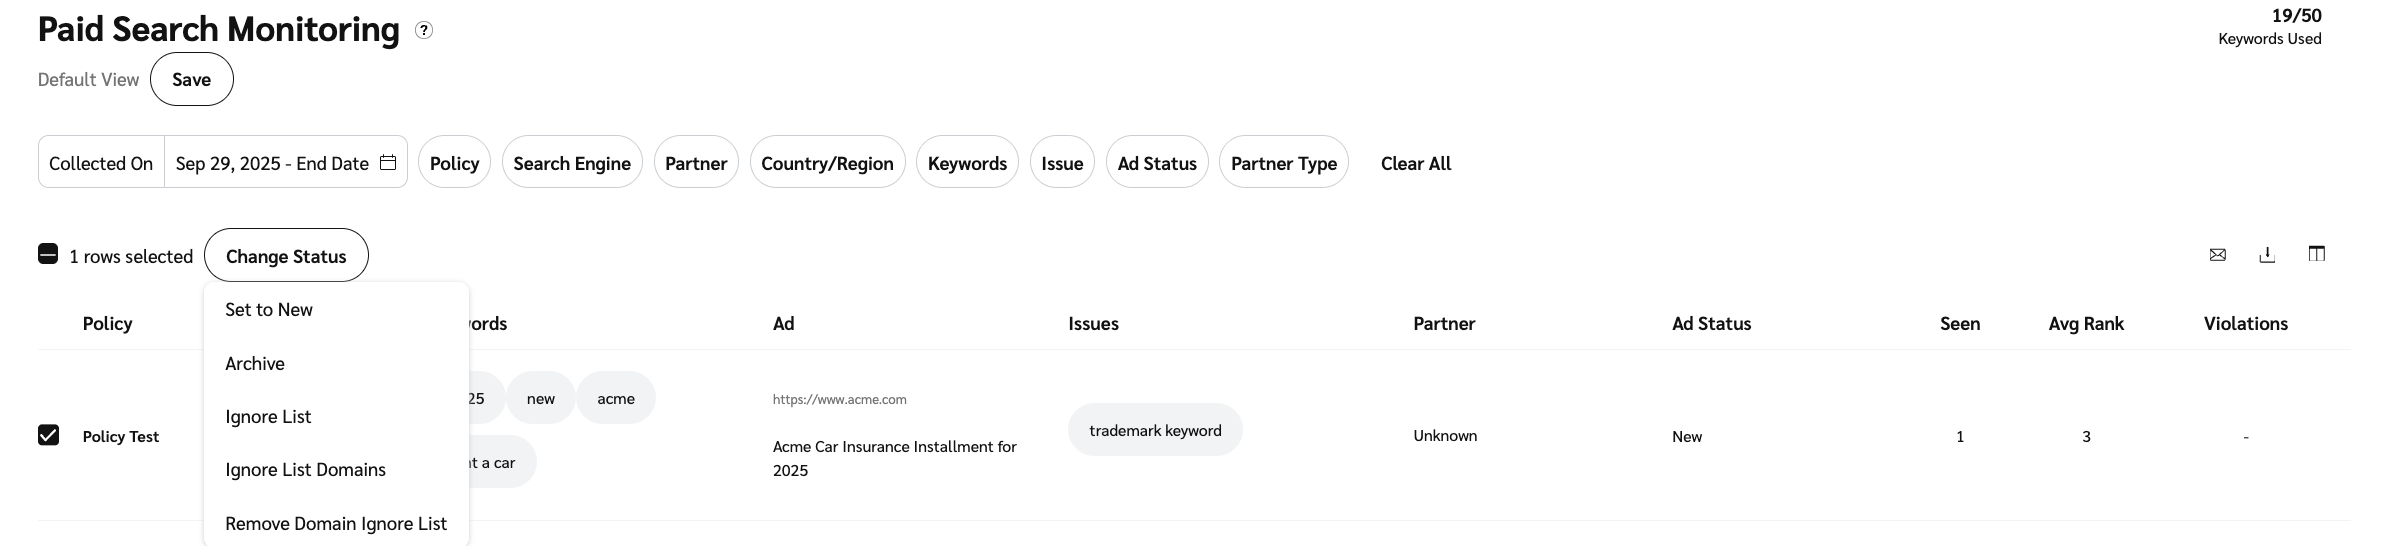
Task: Choose Remove Domain Ignore List option
Action: coord(336,524)
